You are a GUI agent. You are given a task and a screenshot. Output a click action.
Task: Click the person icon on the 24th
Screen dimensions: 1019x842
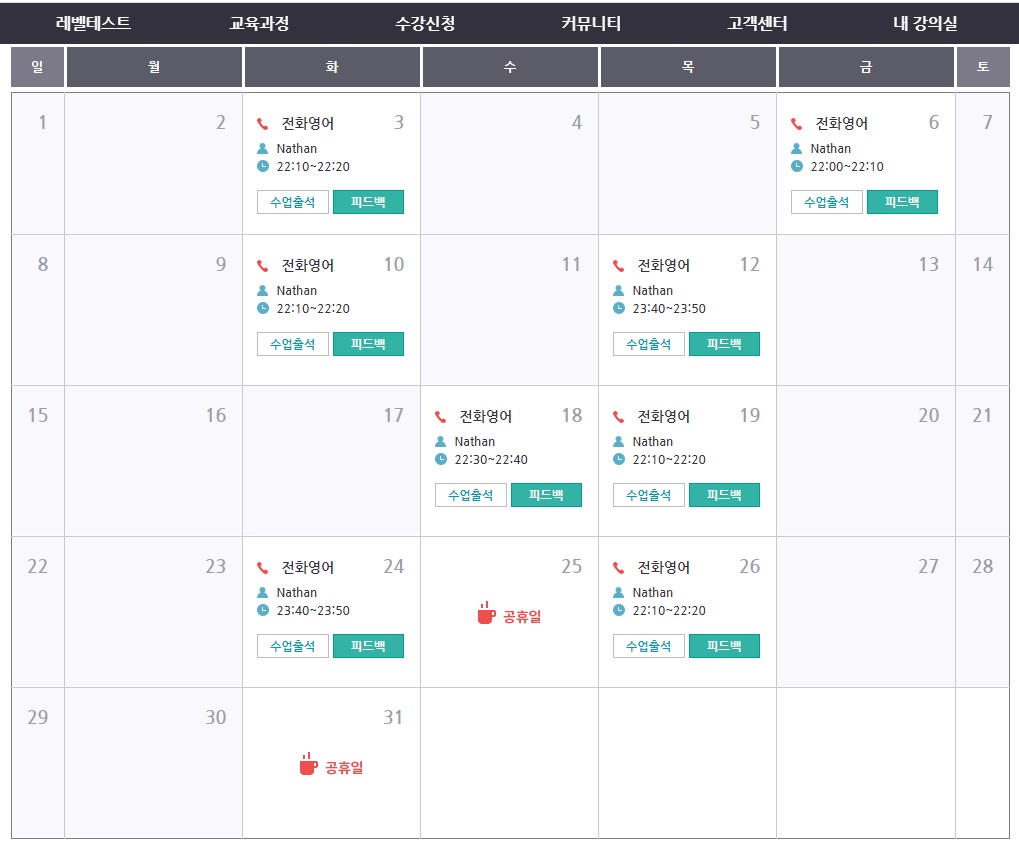click(x=263, y=593)
